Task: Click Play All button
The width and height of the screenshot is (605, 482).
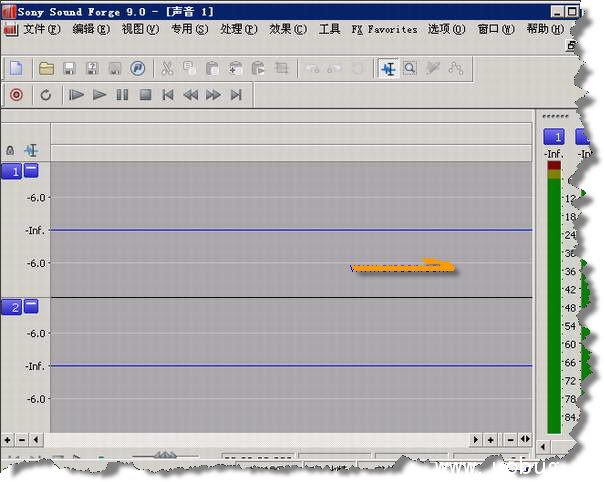Action: pos(76,95)
